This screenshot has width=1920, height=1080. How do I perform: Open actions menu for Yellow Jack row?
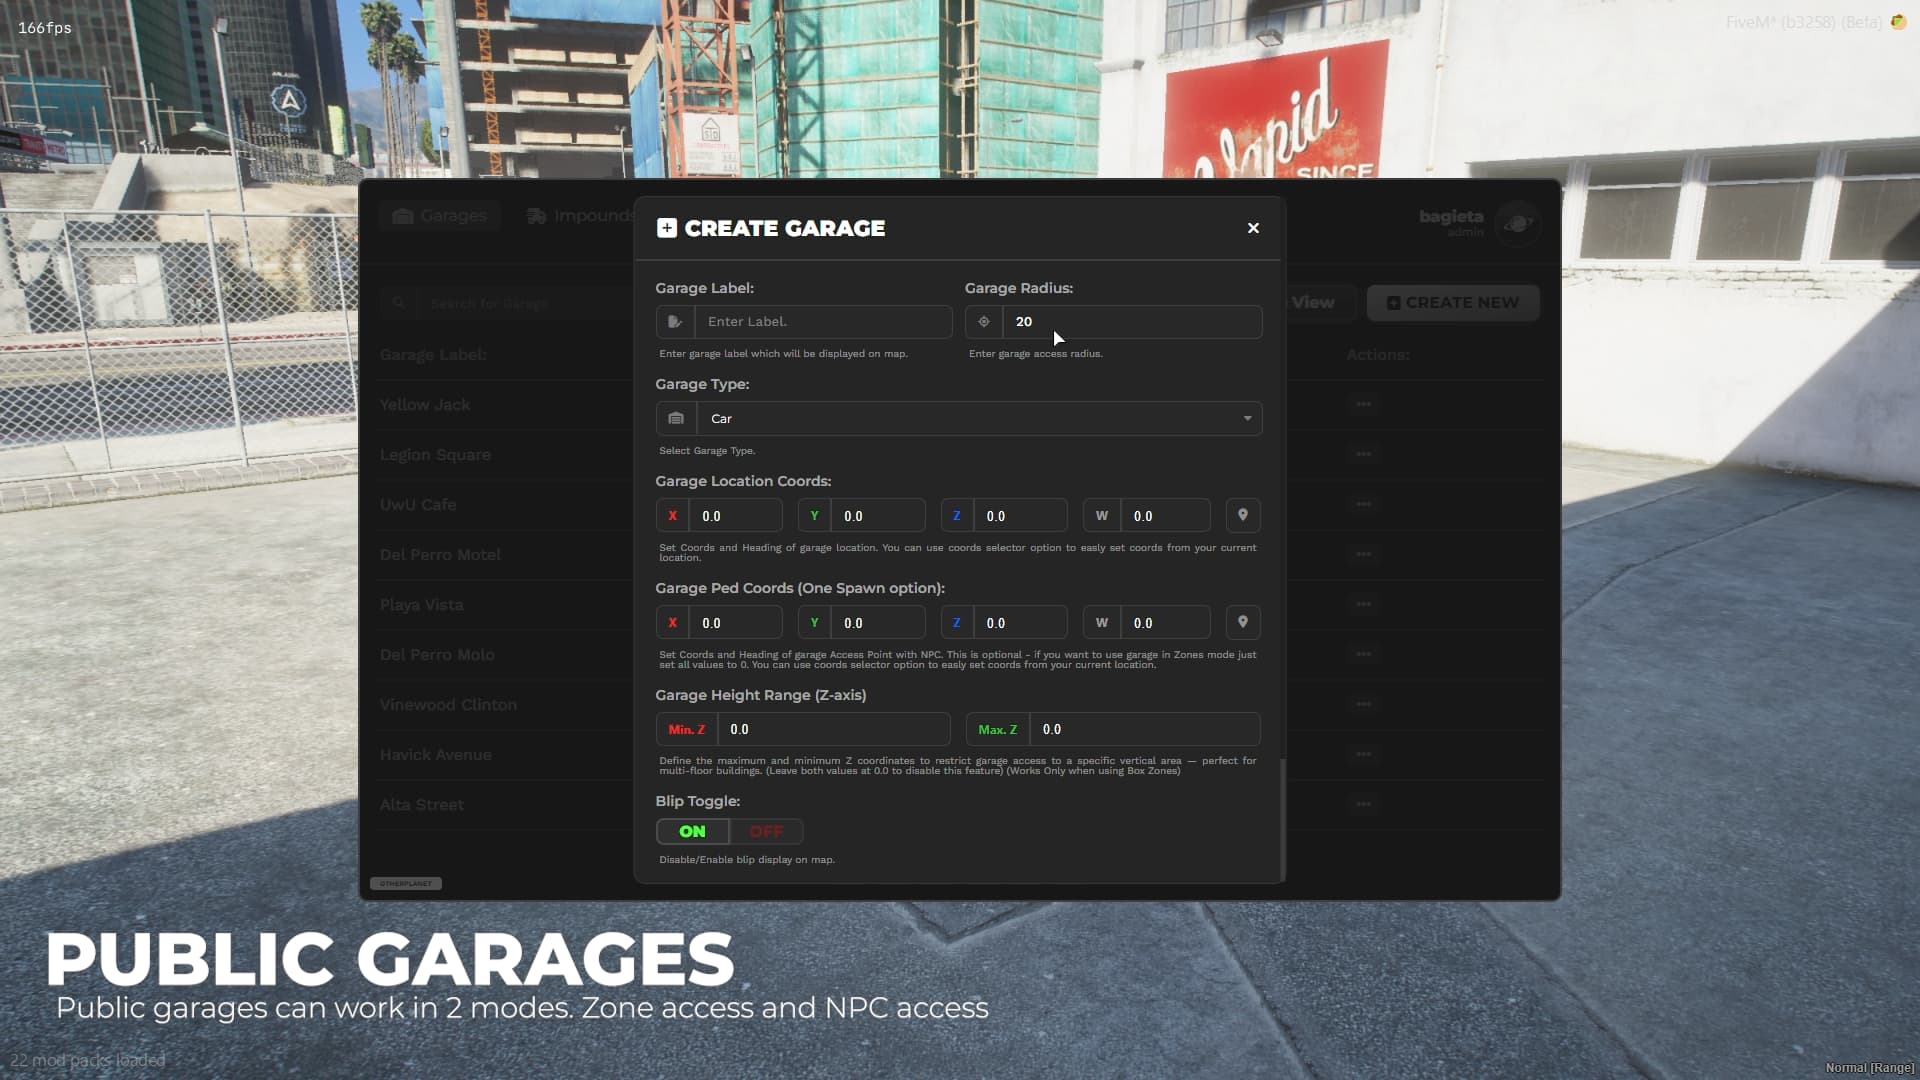coord(1364,405)
